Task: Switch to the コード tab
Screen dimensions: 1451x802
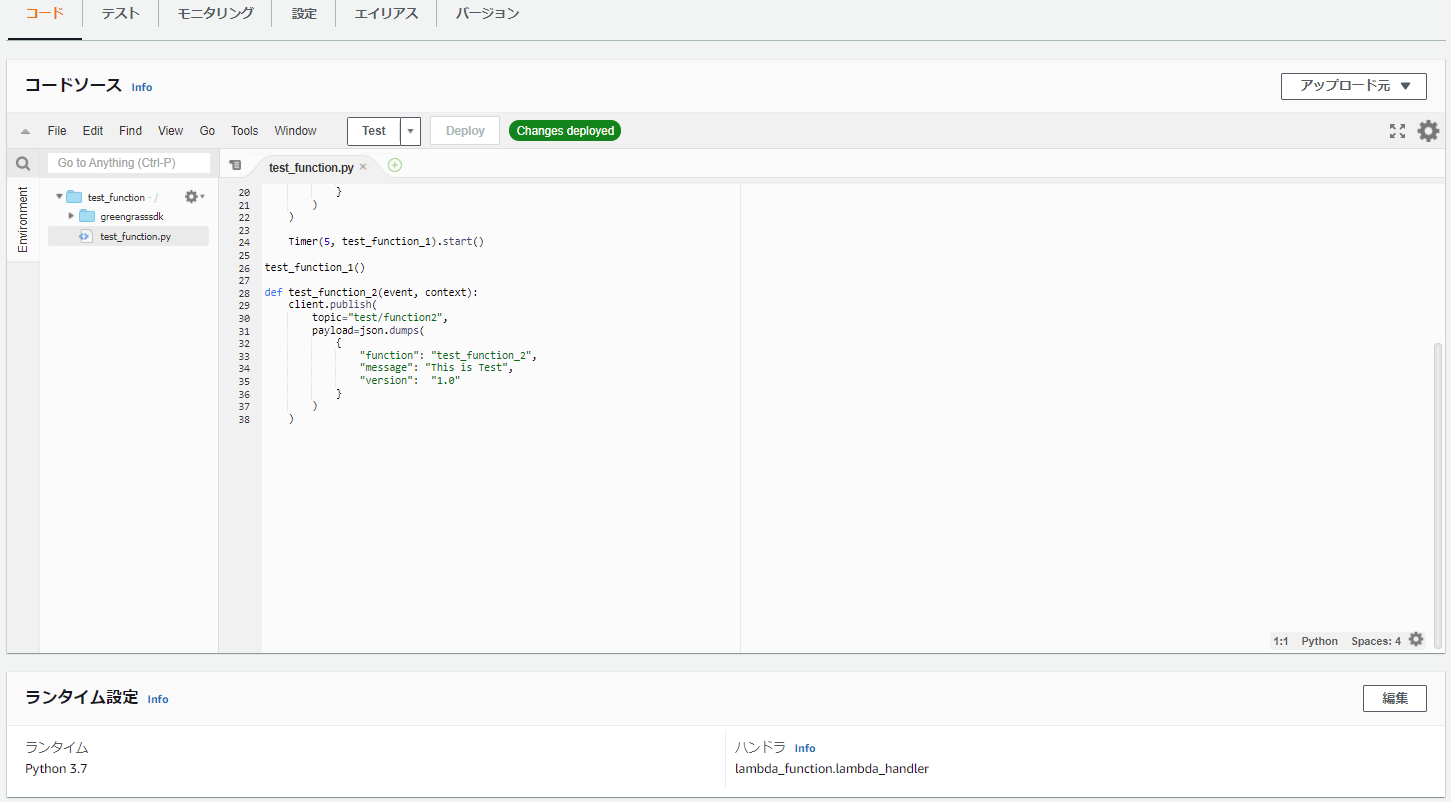Action: 44,14
